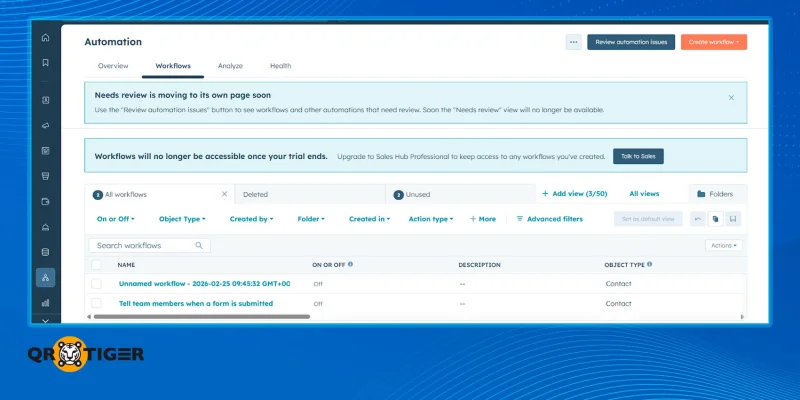800x400 pixels.
Task: Click the Add view (3/50) link
Action: coord(574,194)
